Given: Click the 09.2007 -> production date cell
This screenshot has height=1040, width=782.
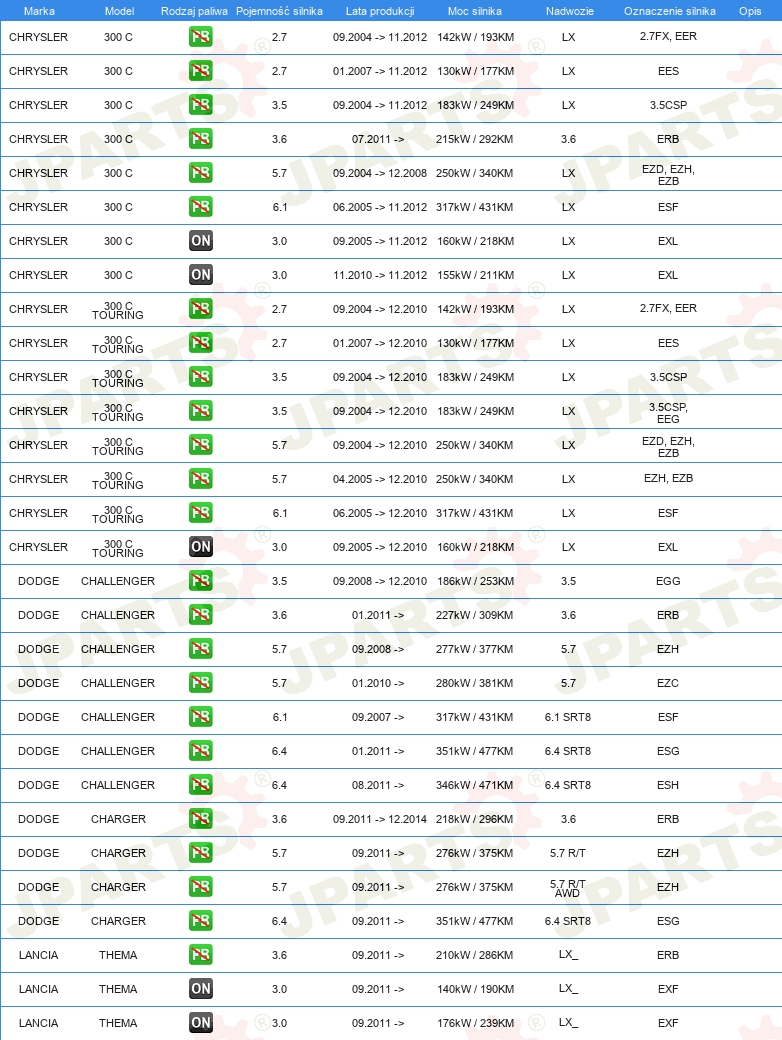Looking at the screenshot, I should (378, 717).
